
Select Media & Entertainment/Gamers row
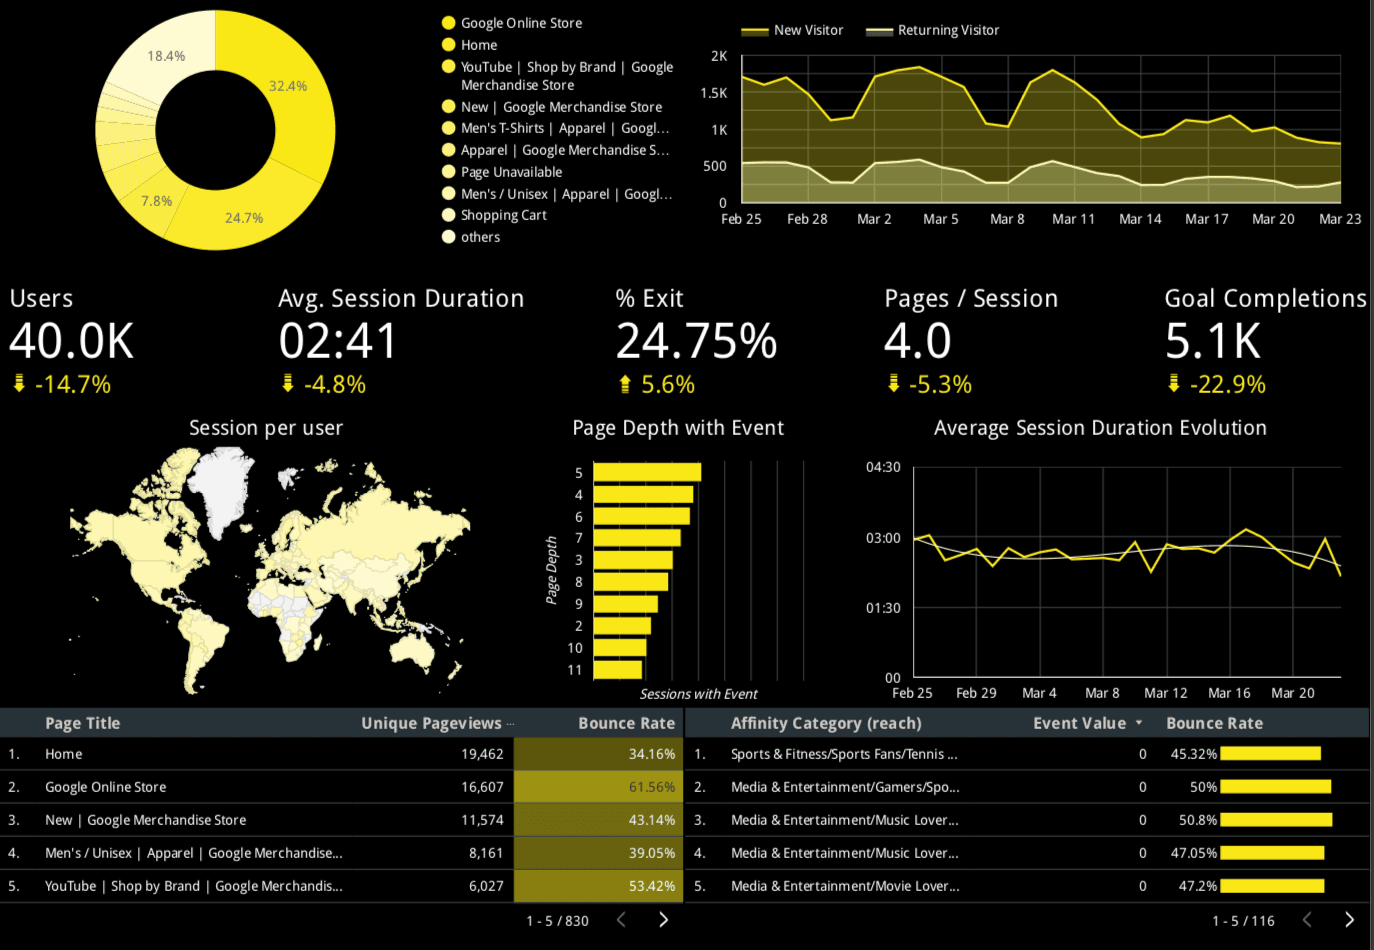1028,787
